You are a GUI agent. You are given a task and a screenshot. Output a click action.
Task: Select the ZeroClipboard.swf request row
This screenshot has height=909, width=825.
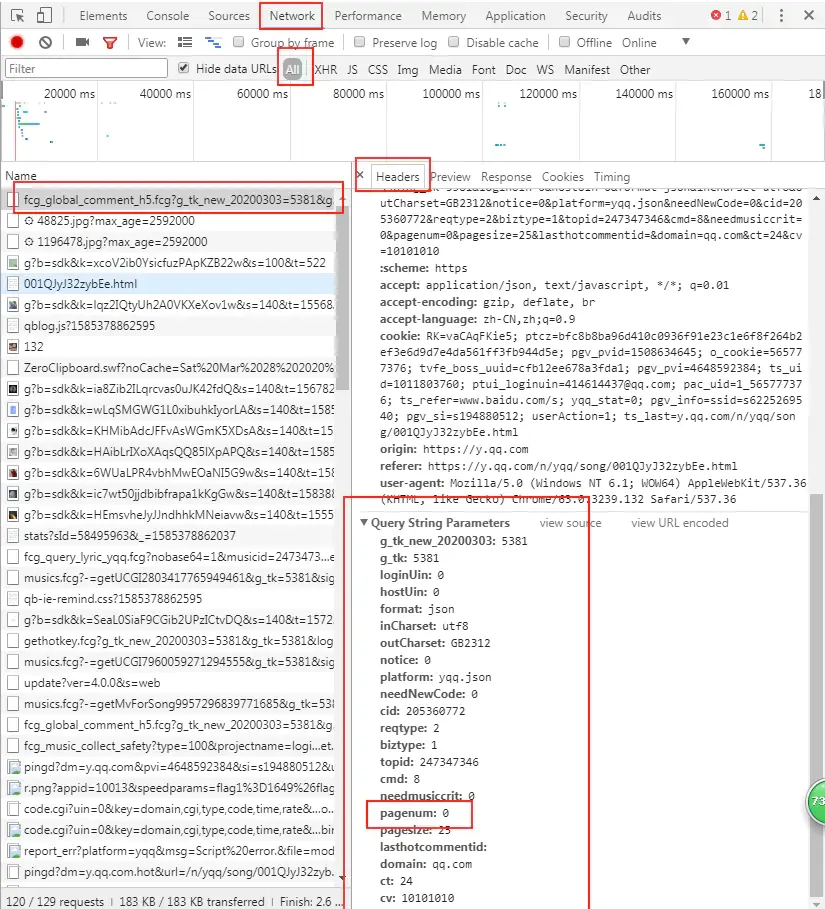pyautogui.click(x=170, y=368)
